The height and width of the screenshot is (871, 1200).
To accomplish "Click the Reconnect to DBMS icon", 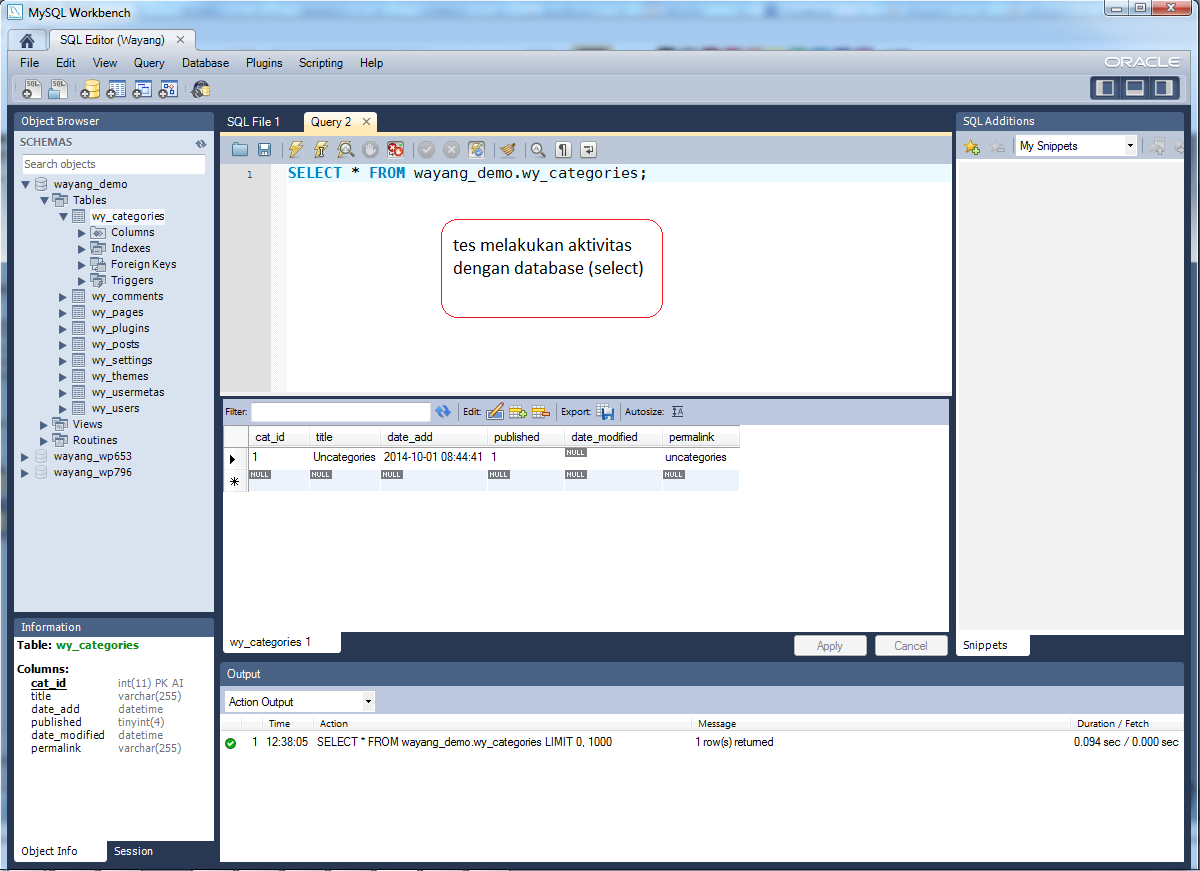I will (201, 89).
